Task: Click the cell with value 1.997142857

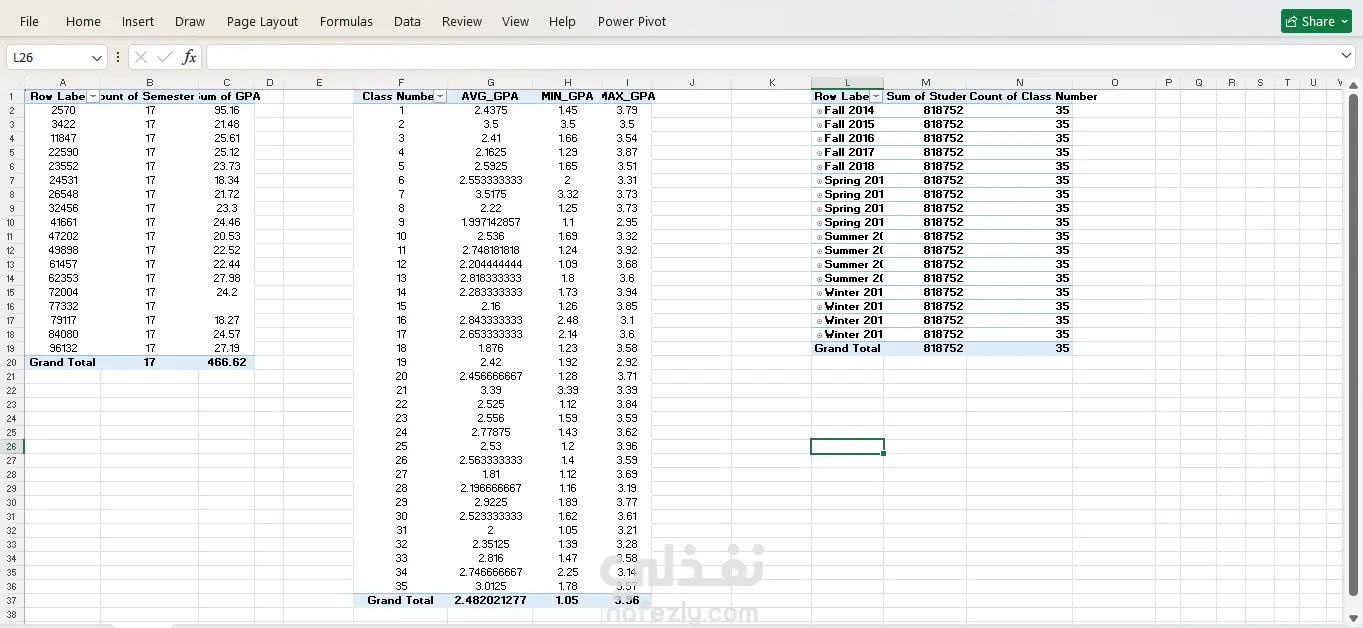Action: click(x=490, y=223)
